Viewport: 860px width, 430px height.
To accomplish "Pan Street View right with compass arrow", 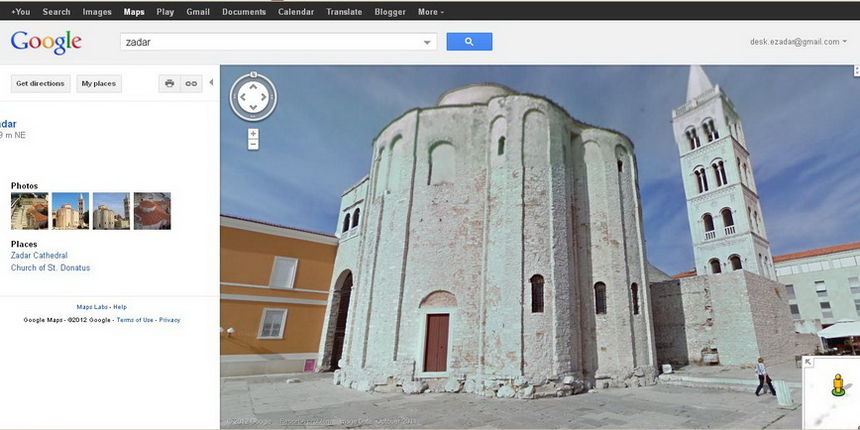I will point(264,97).
